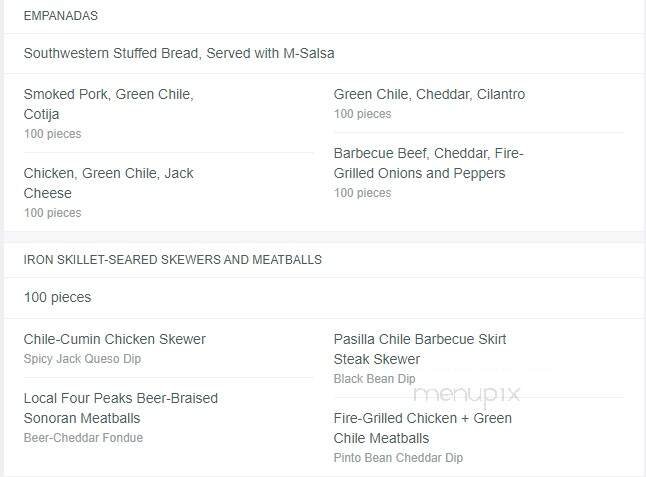Select the Southwestern Stuffed Bread description line

click(x=179, y=53)
